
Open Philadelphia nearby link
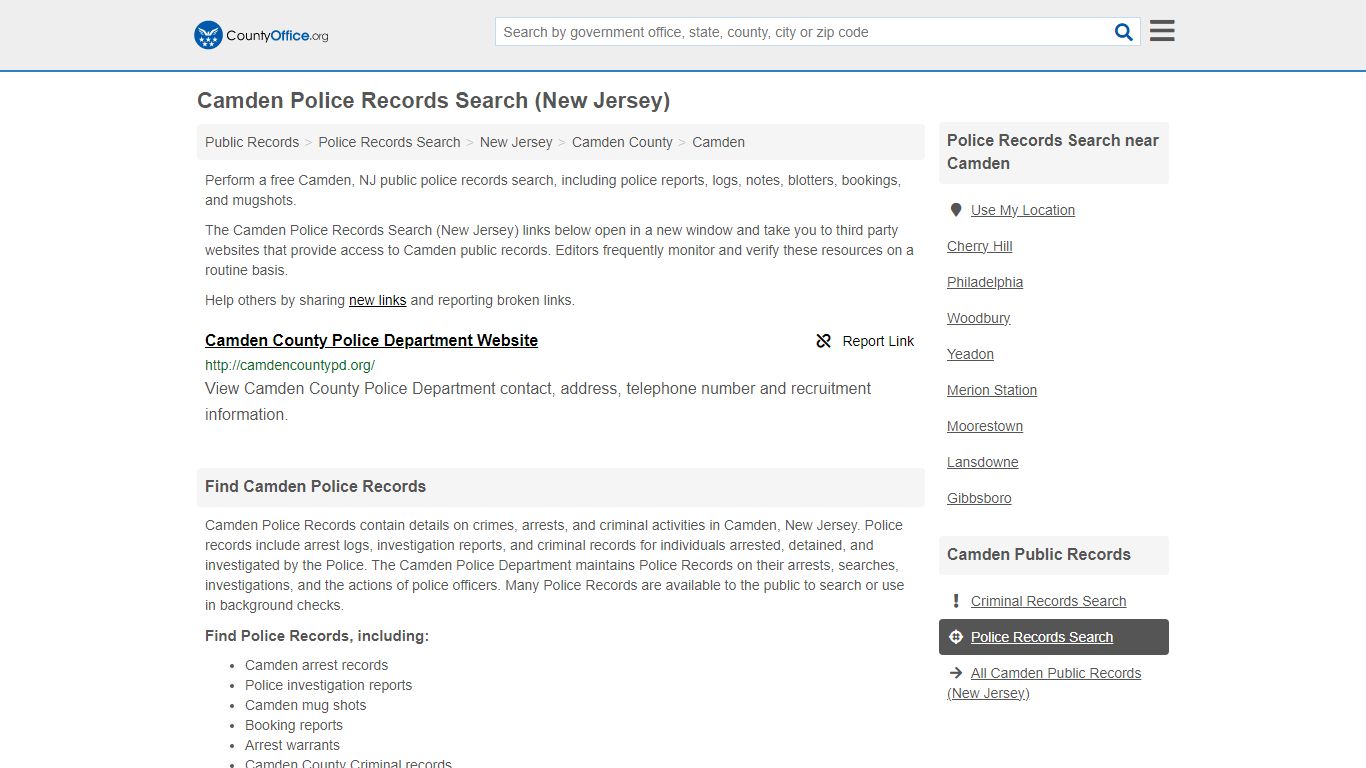[985, 282]
